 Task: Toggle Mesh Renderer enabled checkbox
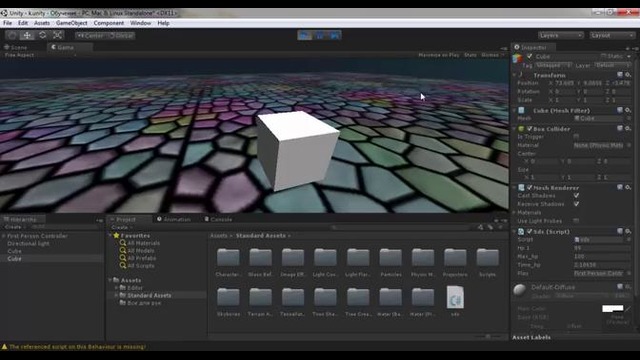529,187
